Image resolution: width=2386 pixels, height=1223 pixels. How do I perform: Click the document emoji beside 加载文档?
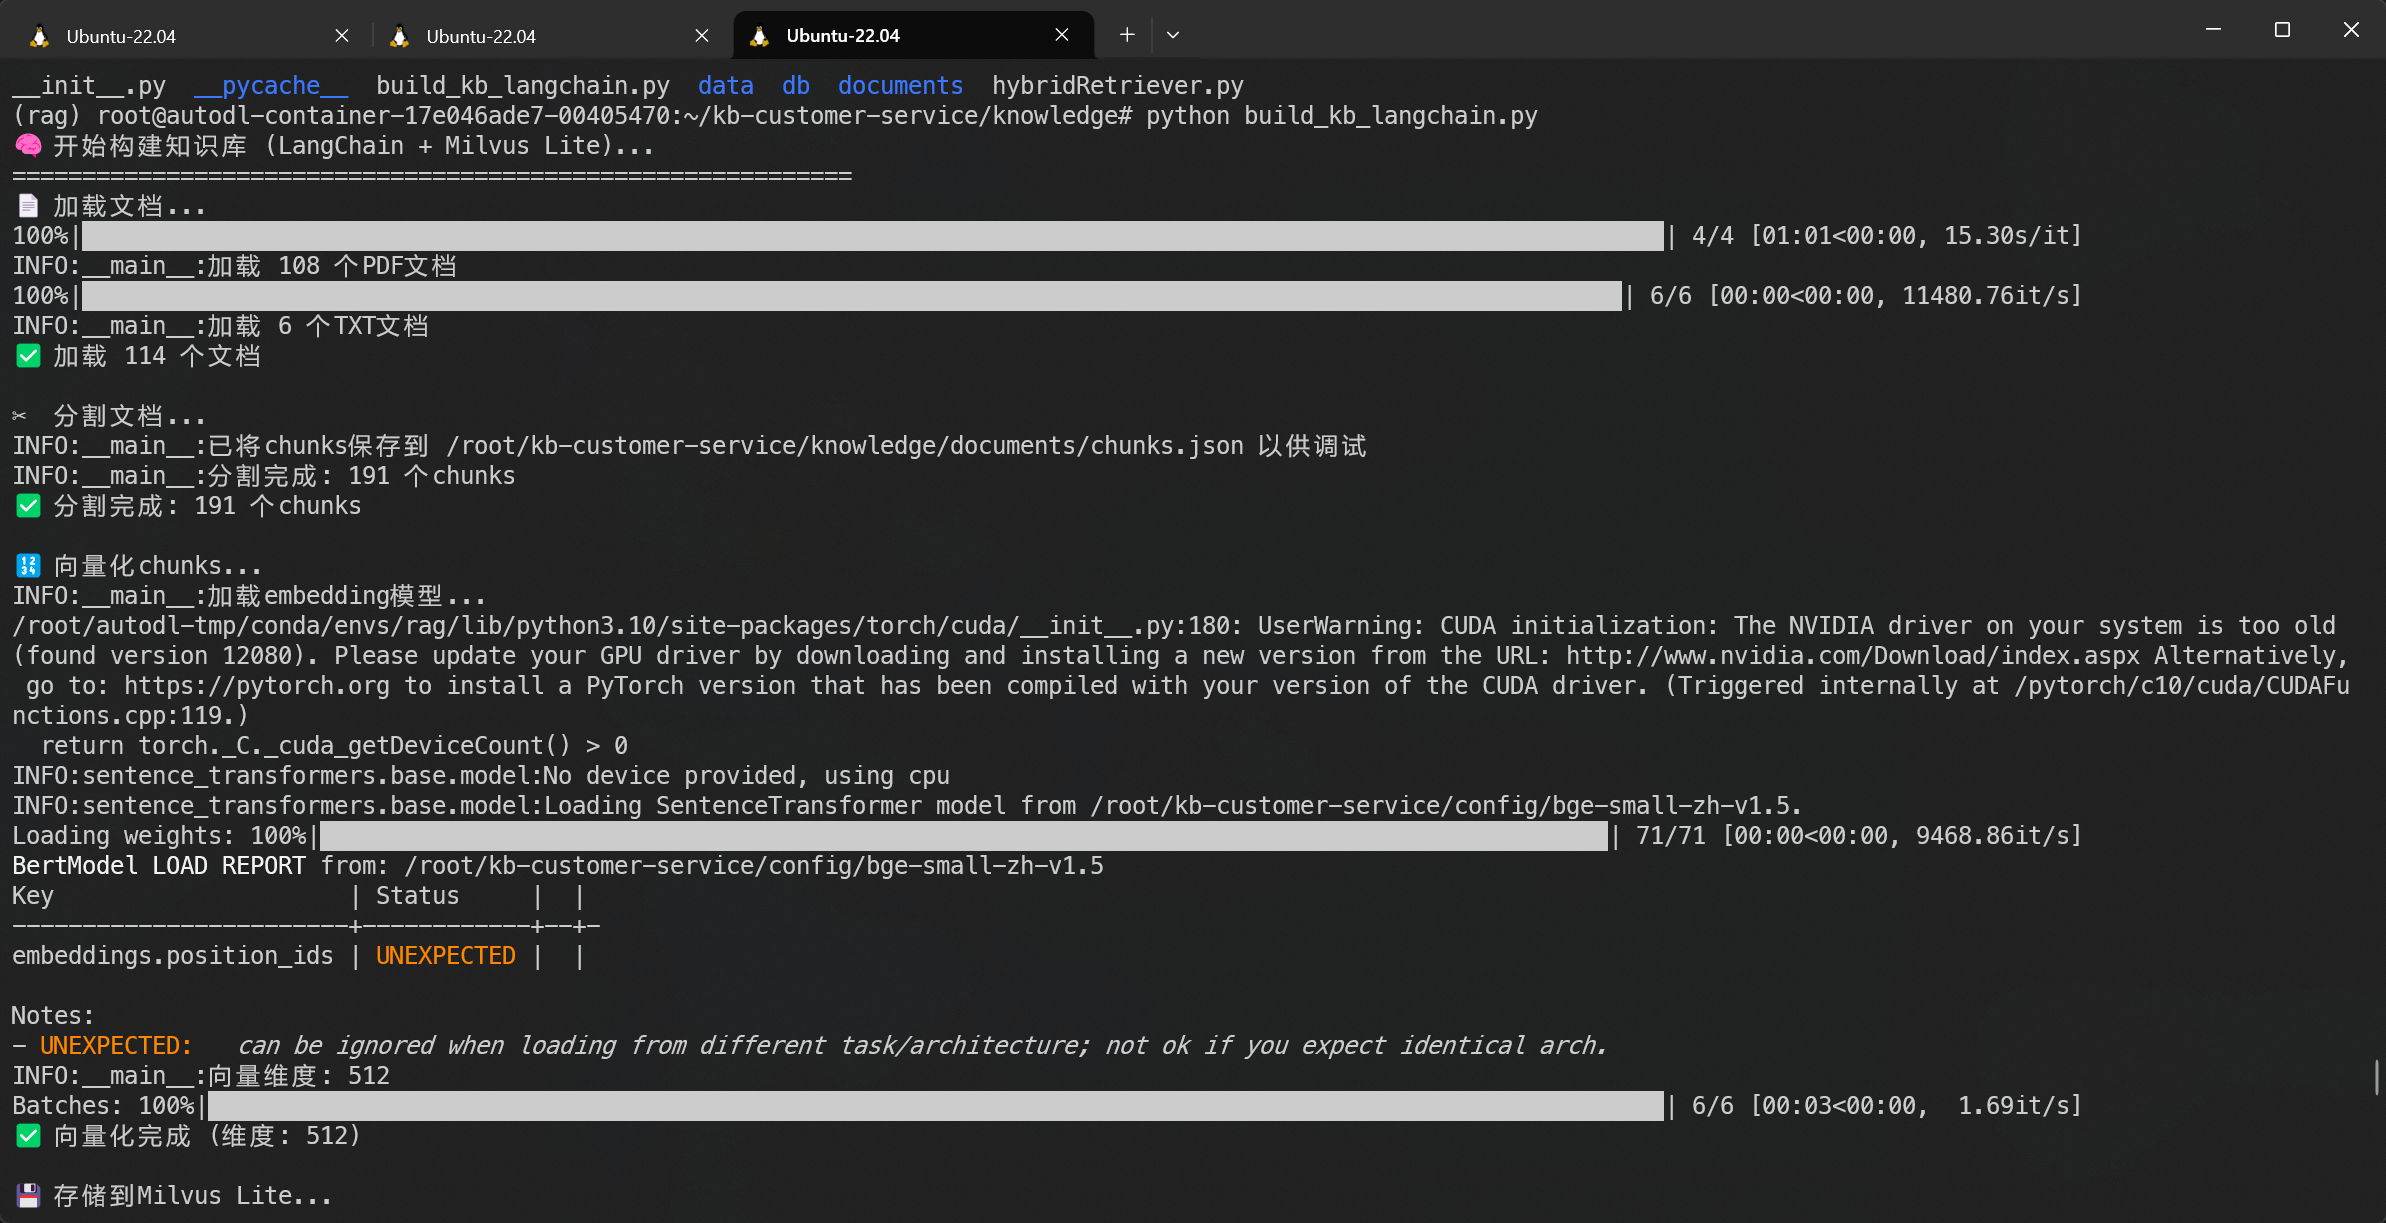[28, 206]
